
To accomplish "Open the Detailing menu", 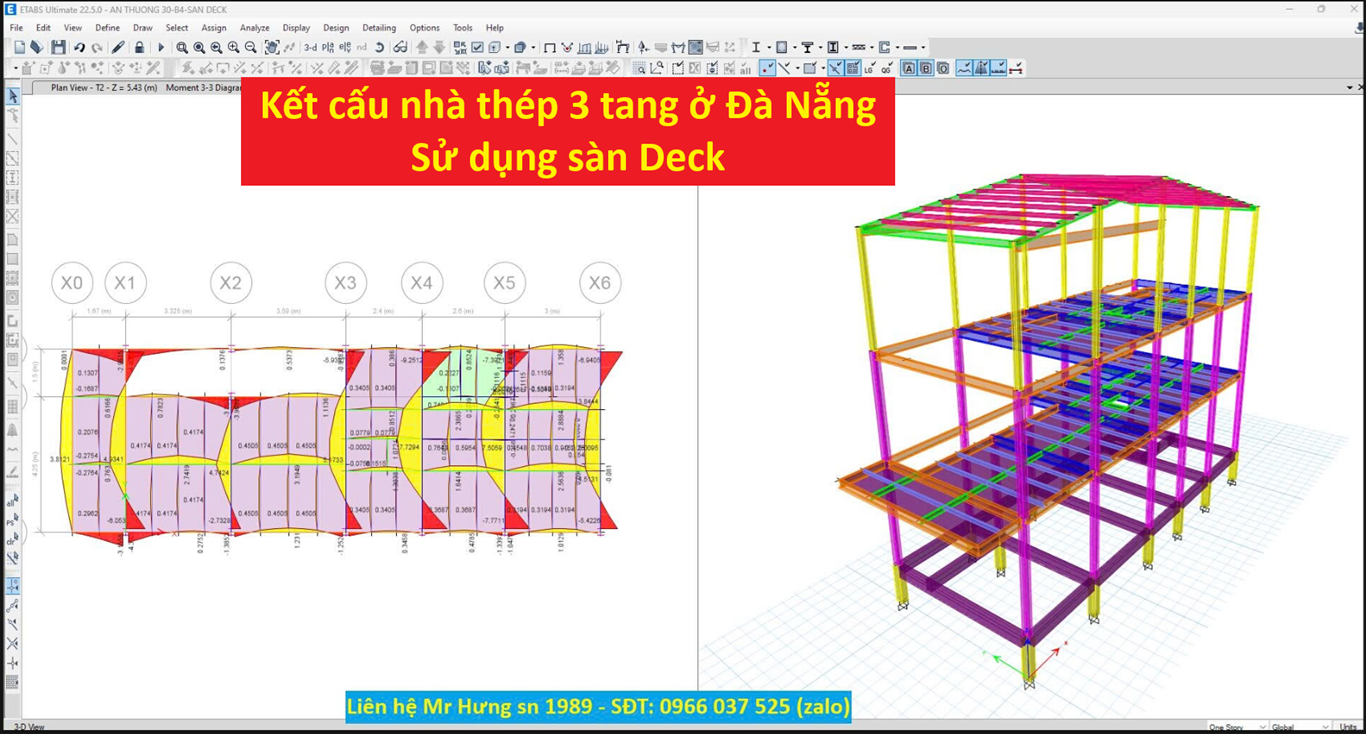I will click(379, 28).
